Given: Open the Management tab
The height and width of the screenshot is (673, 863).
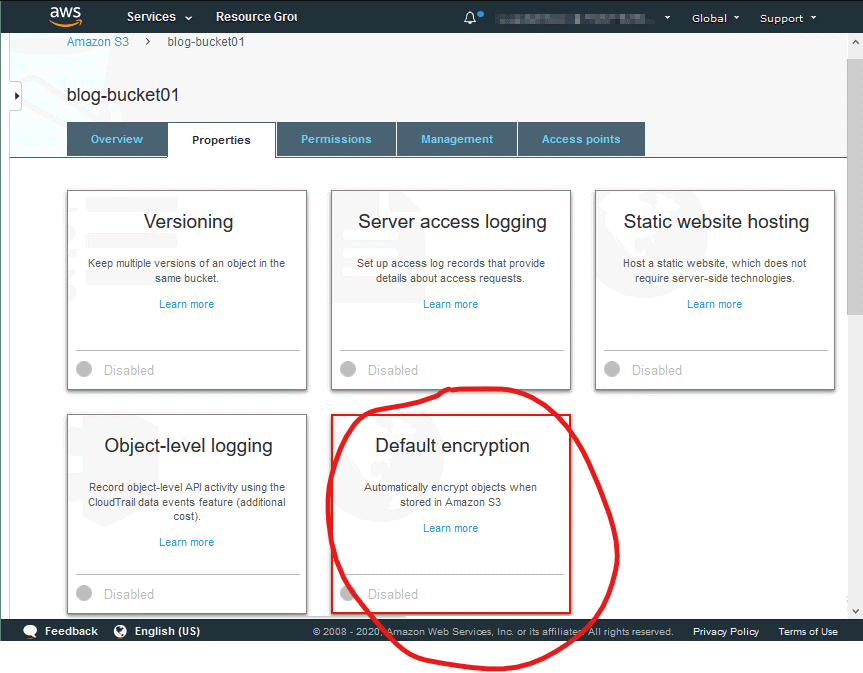Looking at the screenshot, I should pyautogui.click(x=457, y=139).
